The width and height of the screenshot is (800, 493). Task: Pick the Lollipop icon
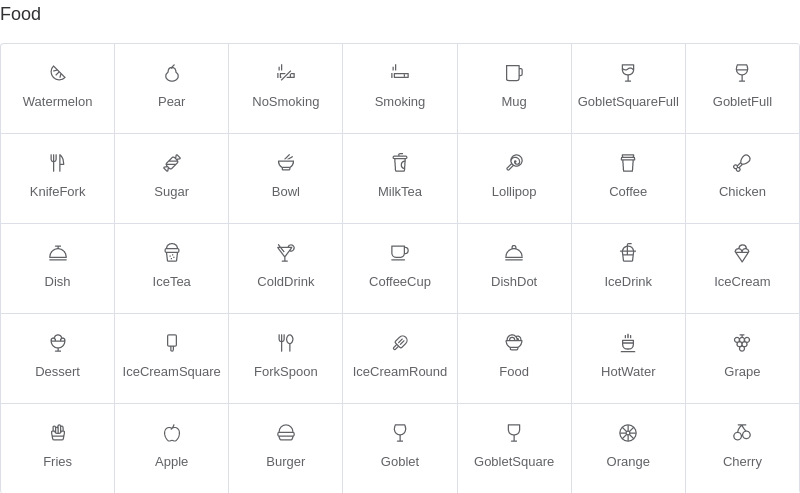click(514, 163)
